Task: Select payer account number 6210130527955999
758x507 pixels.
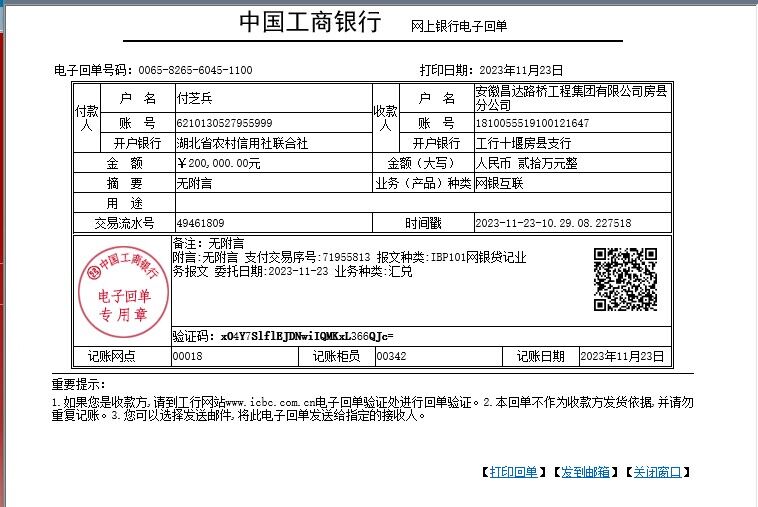Action: [x=223, y=123]
